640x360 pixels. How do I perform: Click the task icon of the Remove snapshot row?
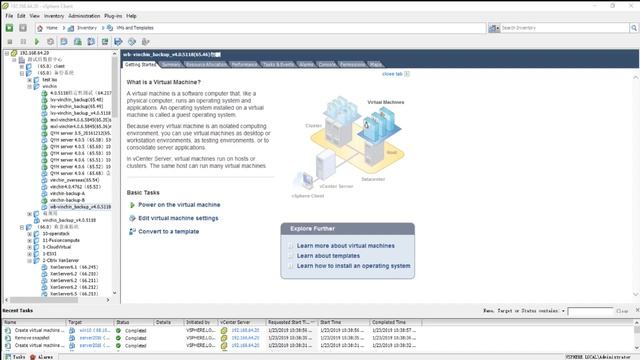8,338
